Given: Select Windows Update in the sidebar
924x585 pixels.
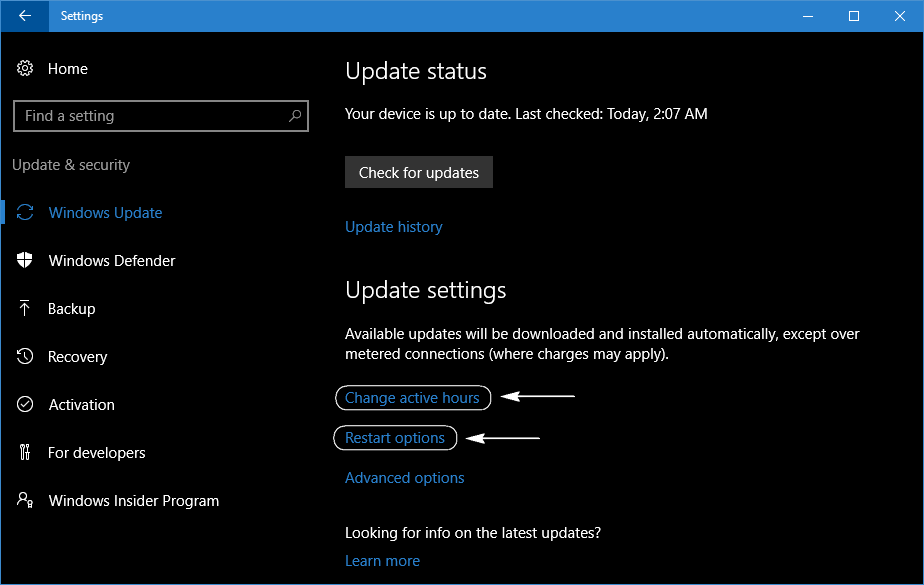Looking at the screenshot, I should coord(105,213).
